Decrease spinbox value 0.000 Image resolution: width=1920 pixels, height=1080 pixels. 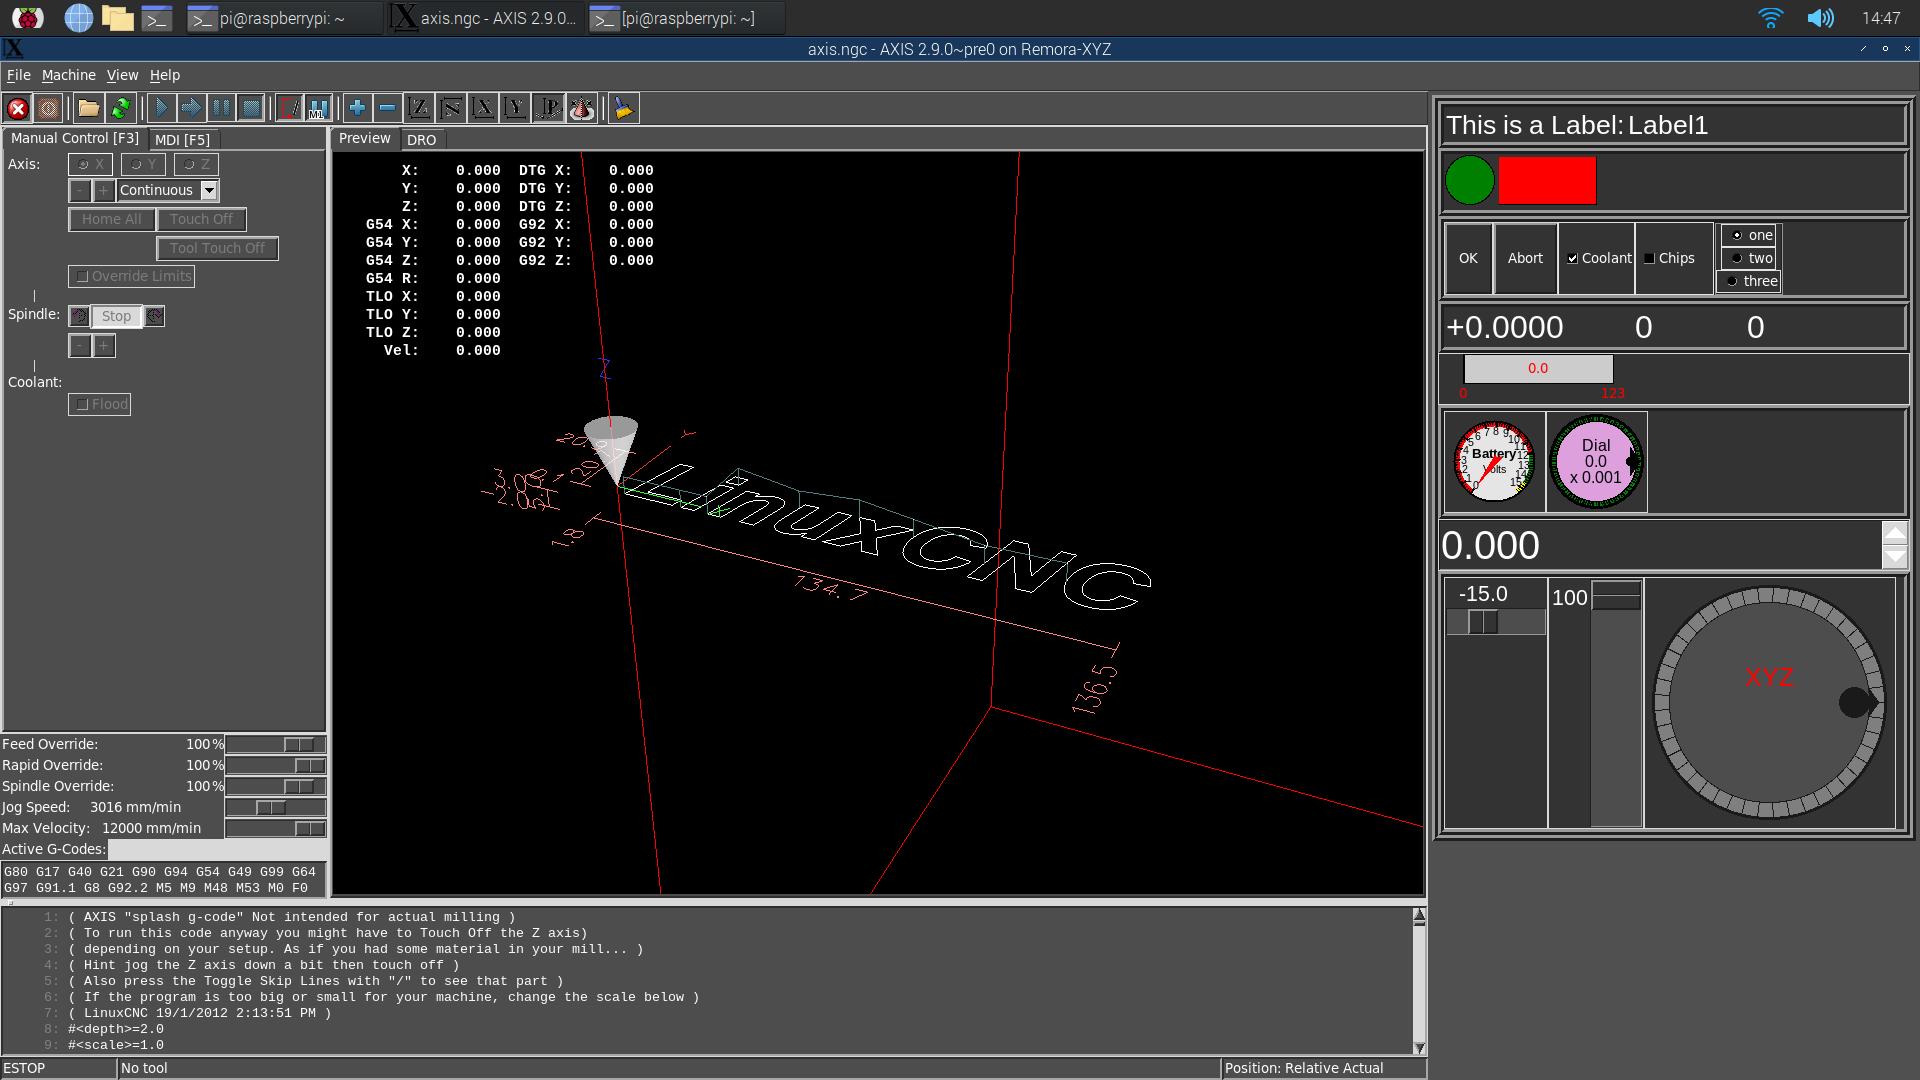1895,557
